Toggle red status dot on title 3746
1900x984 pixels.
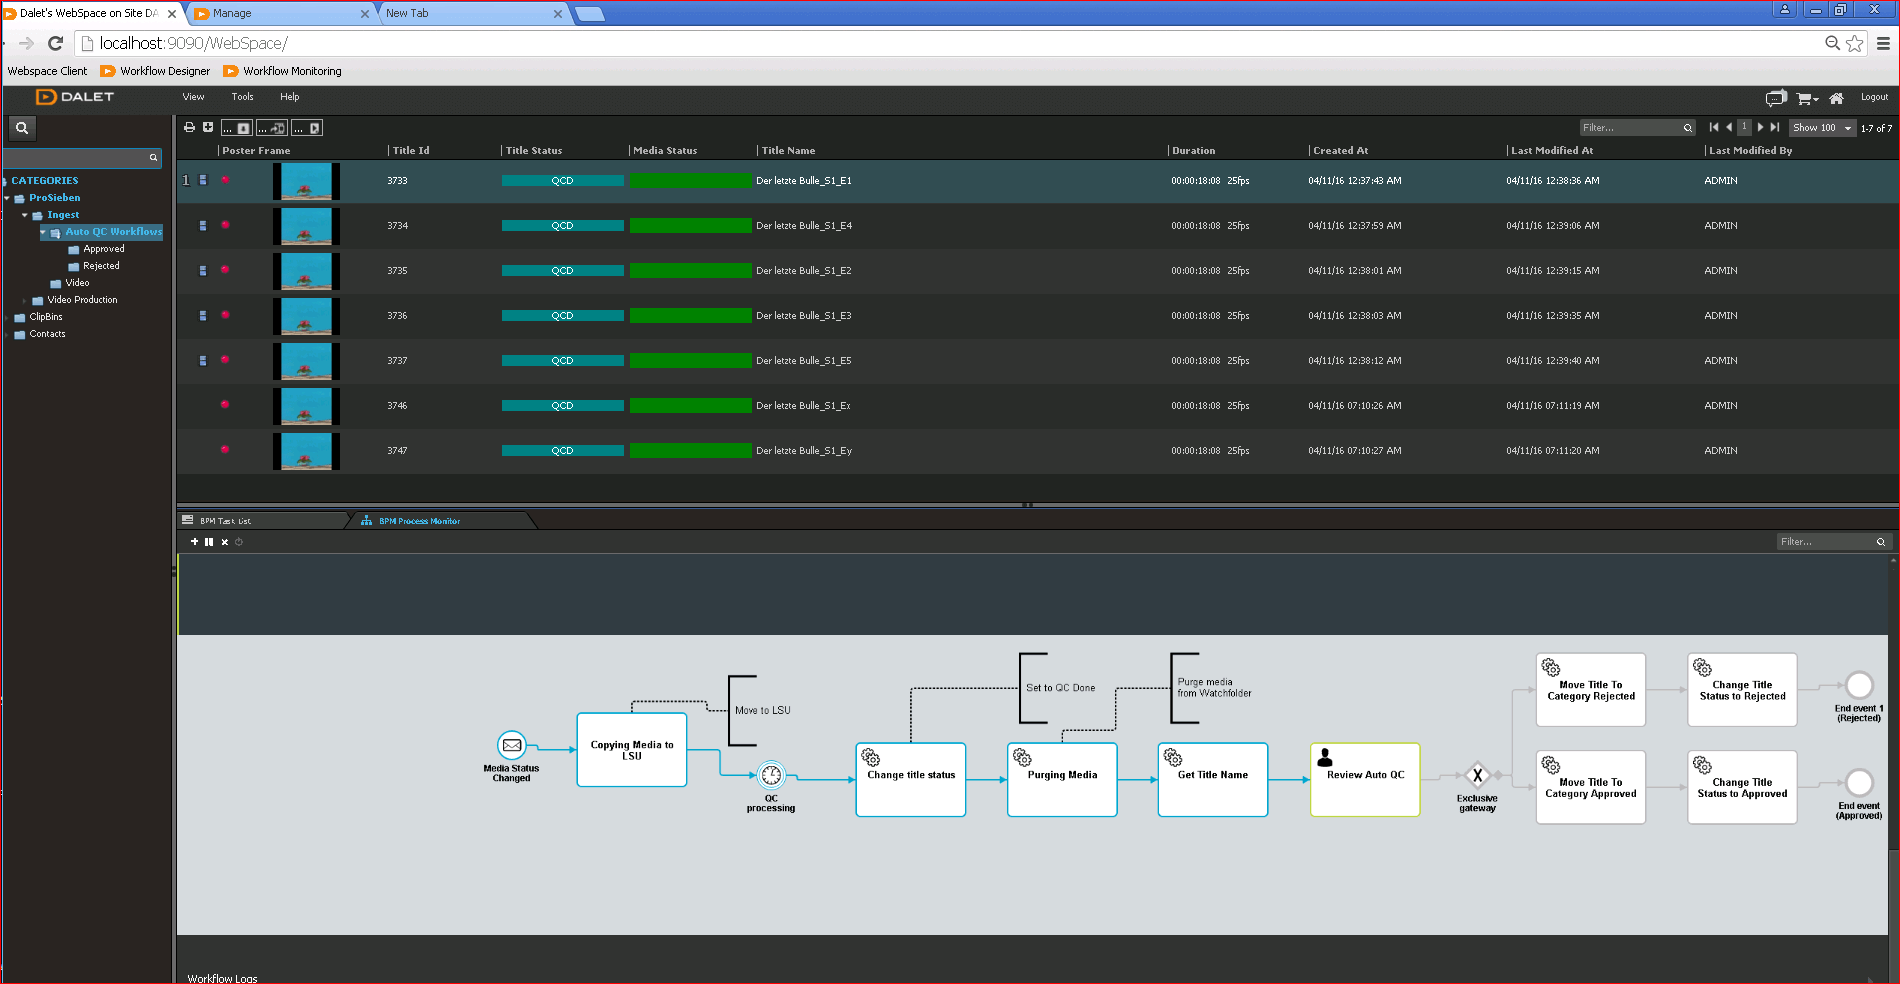(x=225, y=405)
